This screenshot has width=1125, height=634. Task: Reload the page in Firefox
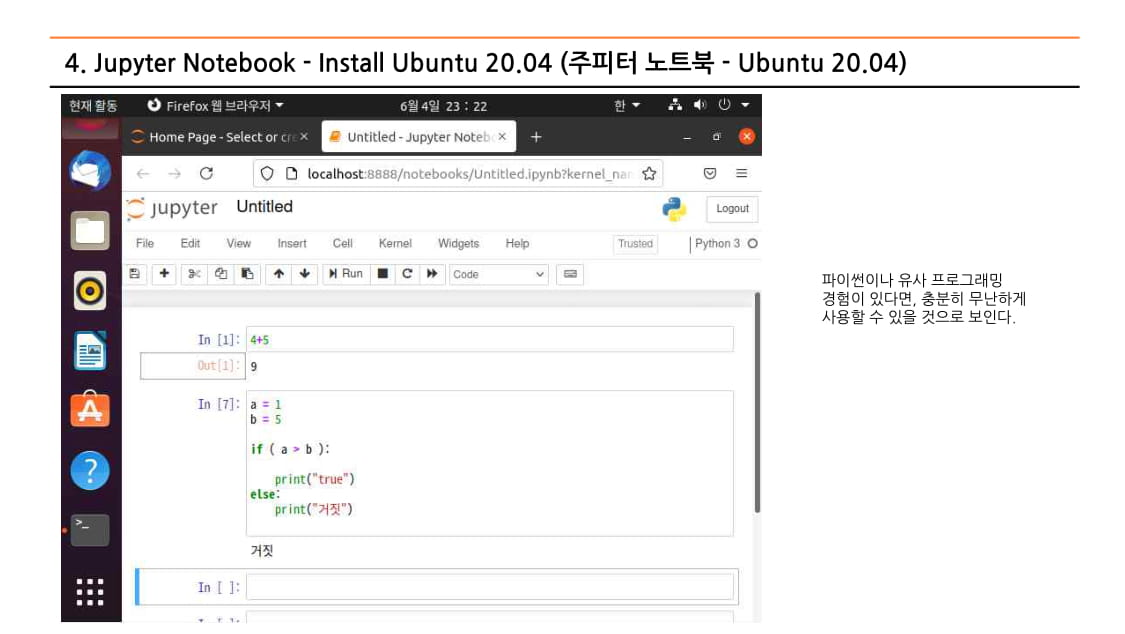tap(207, 174)
